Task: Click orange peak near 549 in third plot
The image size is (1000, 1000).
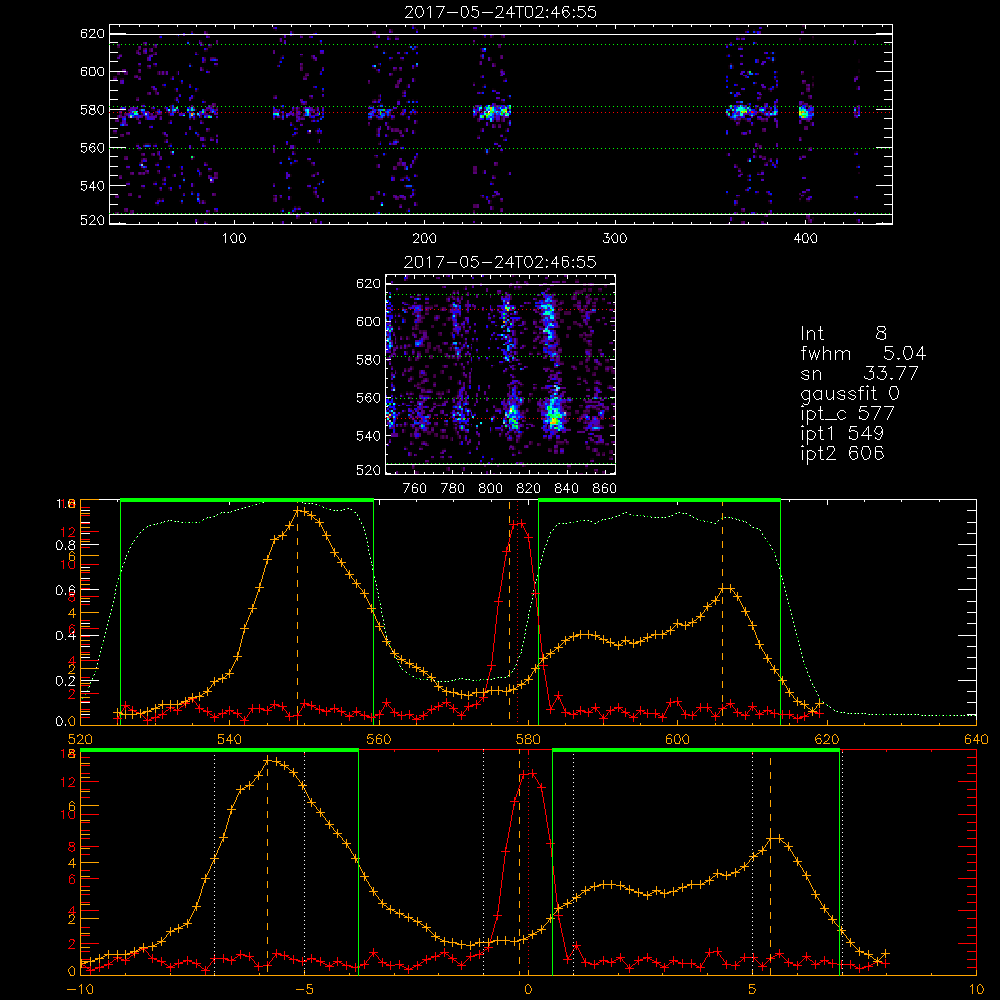Action: pyautogui.click(x=298, y=510)
